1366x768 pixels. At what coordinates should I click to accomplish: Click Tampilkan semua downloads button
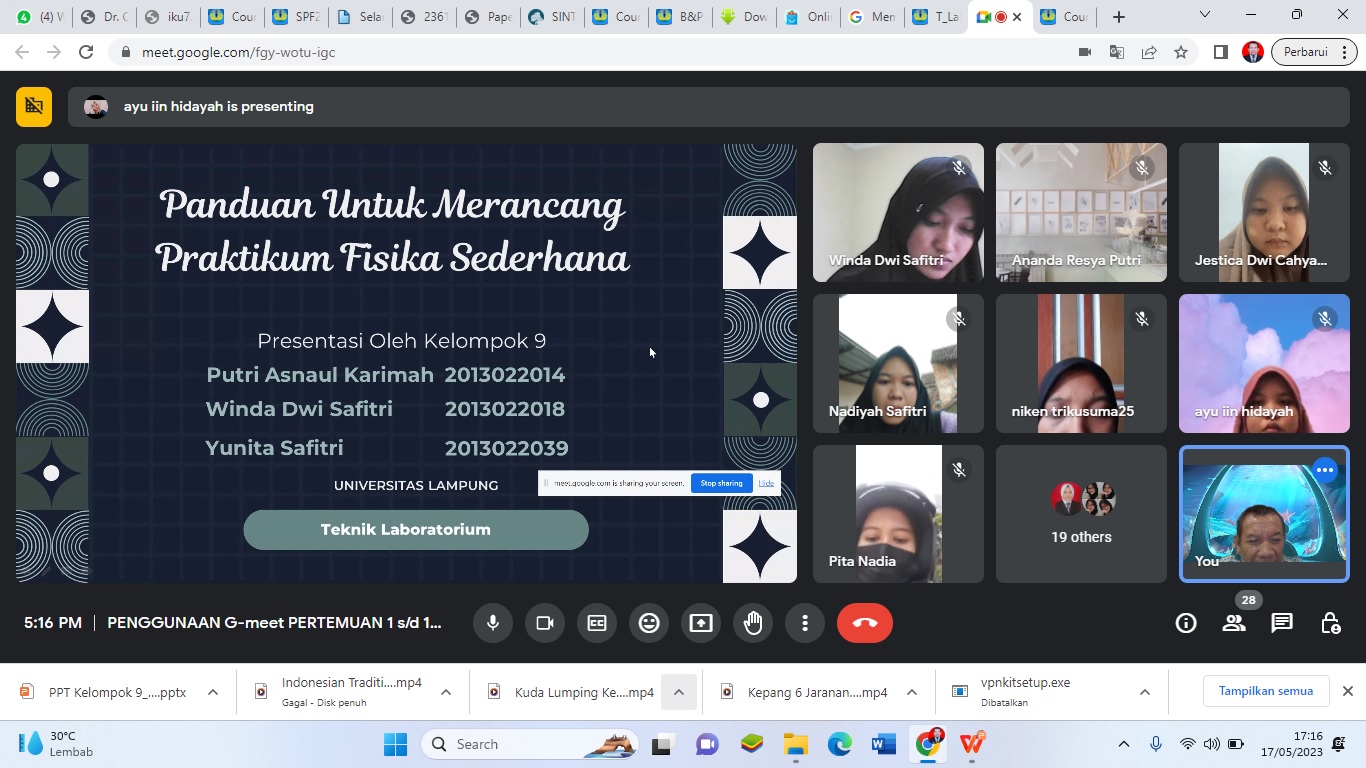1265,691
